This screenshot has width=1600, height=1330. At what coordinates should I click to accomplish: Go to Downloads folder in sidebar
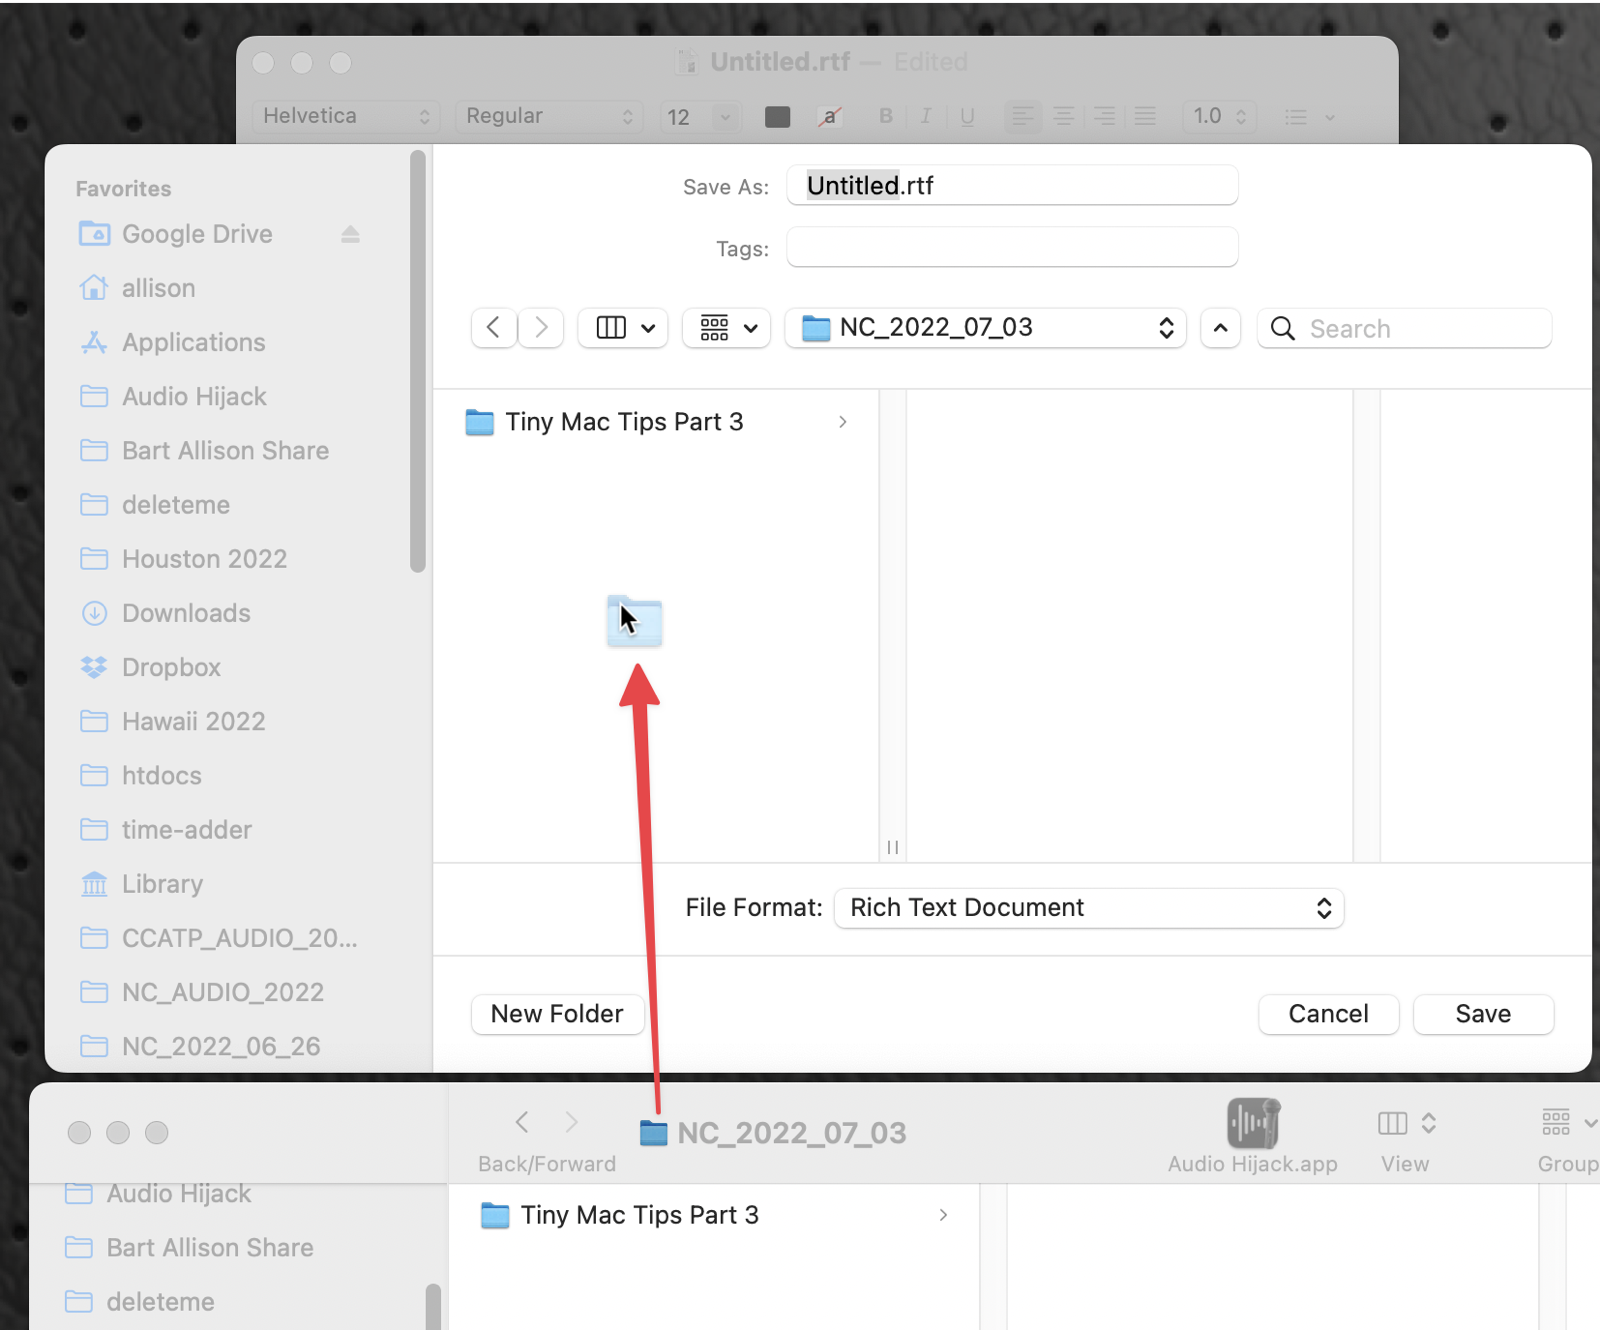pyautogui.click(x=186, y=613)
